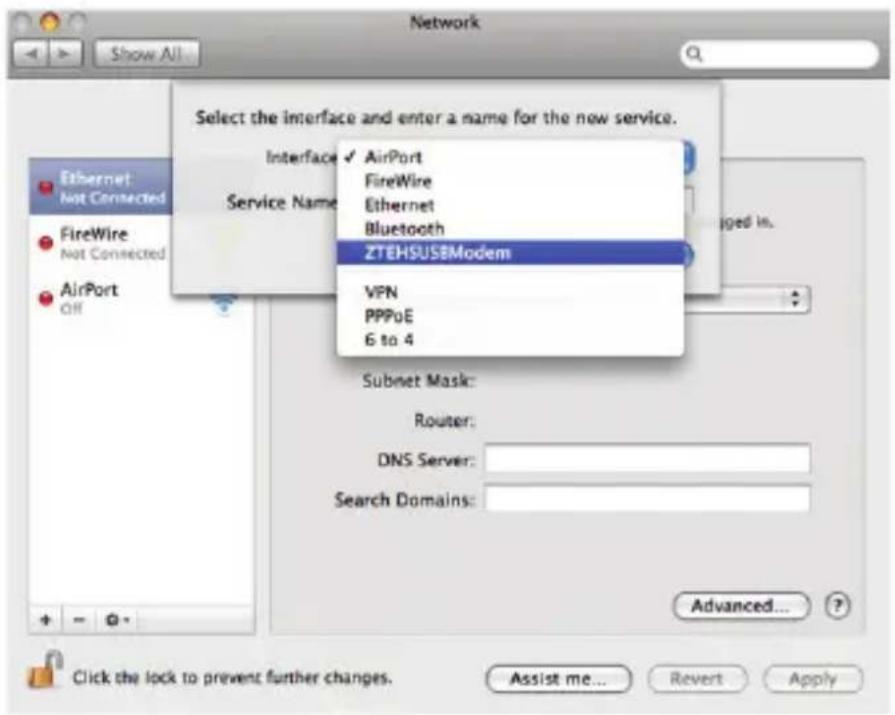895x715 pixels.
Task: Choose VPN in the Interface menu
Action: click(510, 292)
